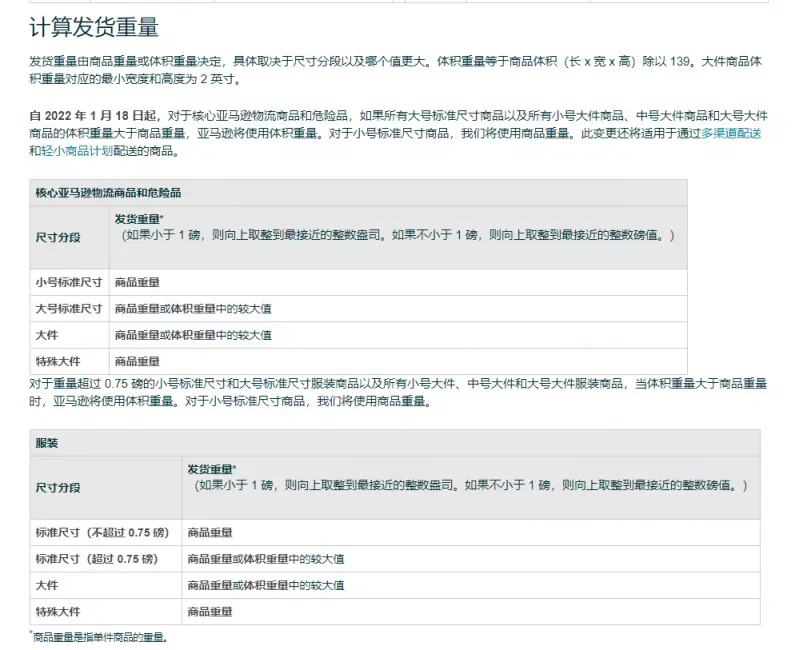
Task: Click the 大件 row in the core FBA table
Action: tap(358, 335)
